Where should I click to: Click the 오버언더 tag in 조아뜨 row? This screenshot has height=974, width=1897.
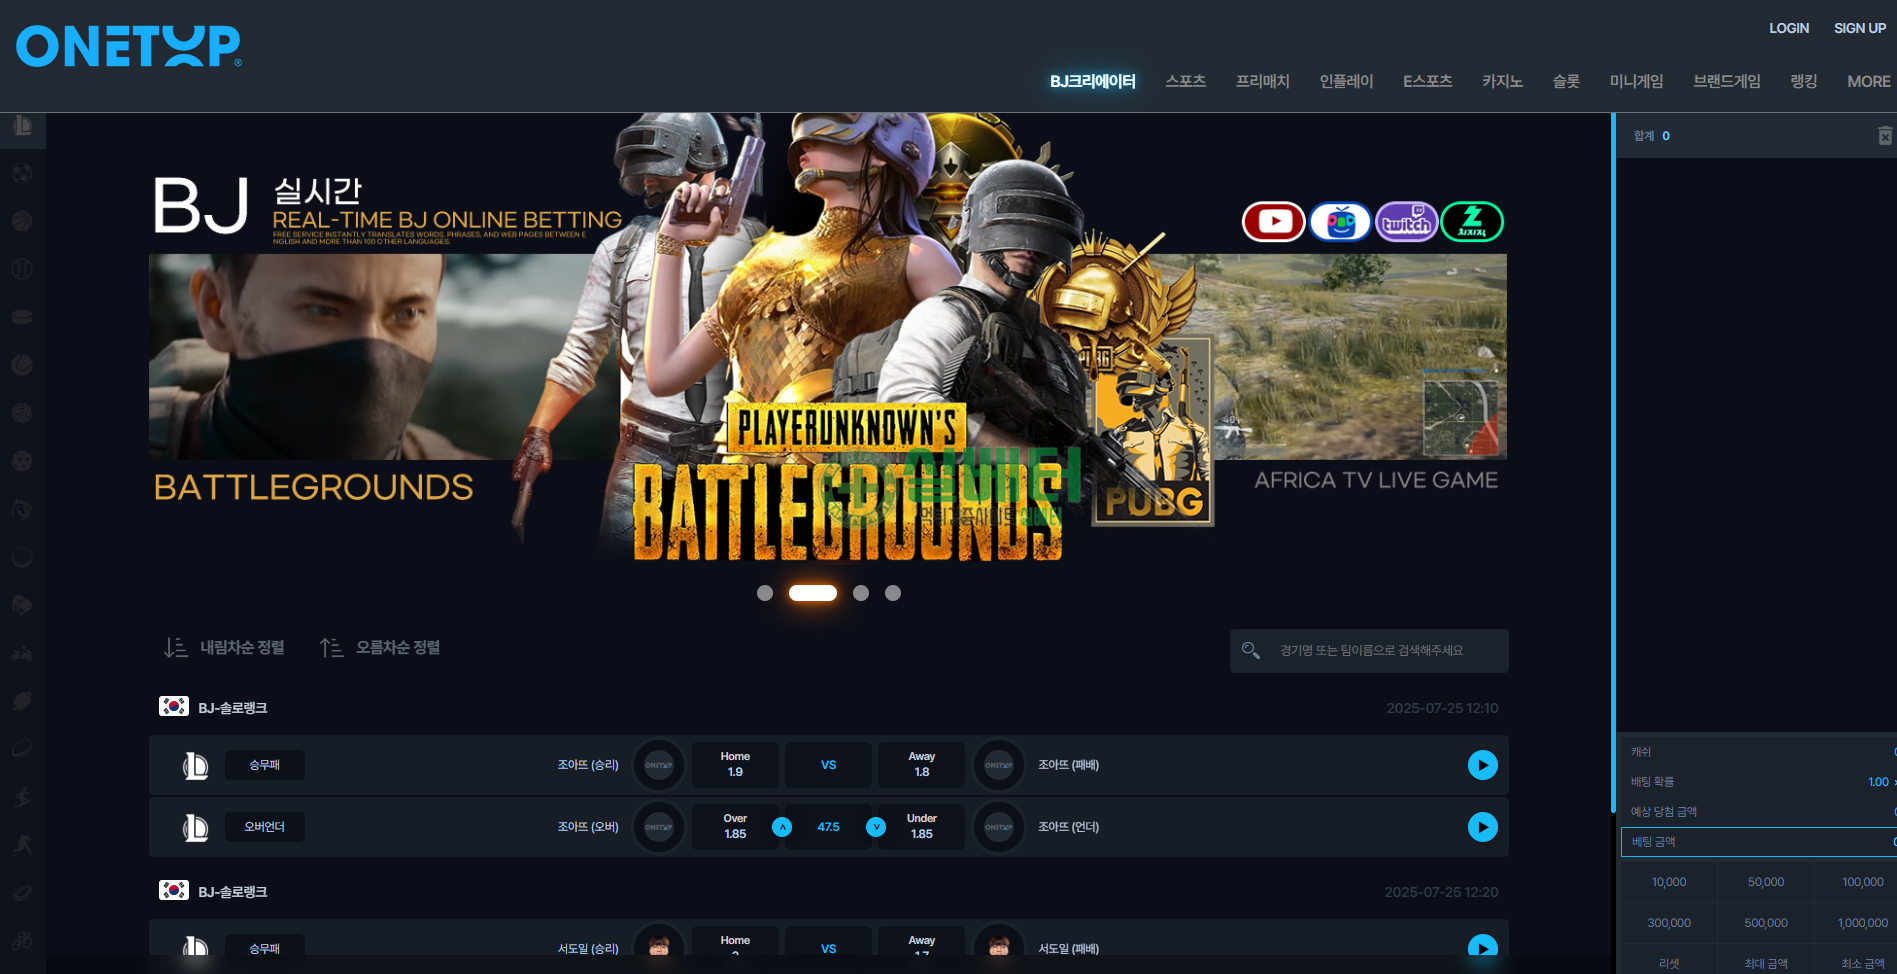(264, 827)
